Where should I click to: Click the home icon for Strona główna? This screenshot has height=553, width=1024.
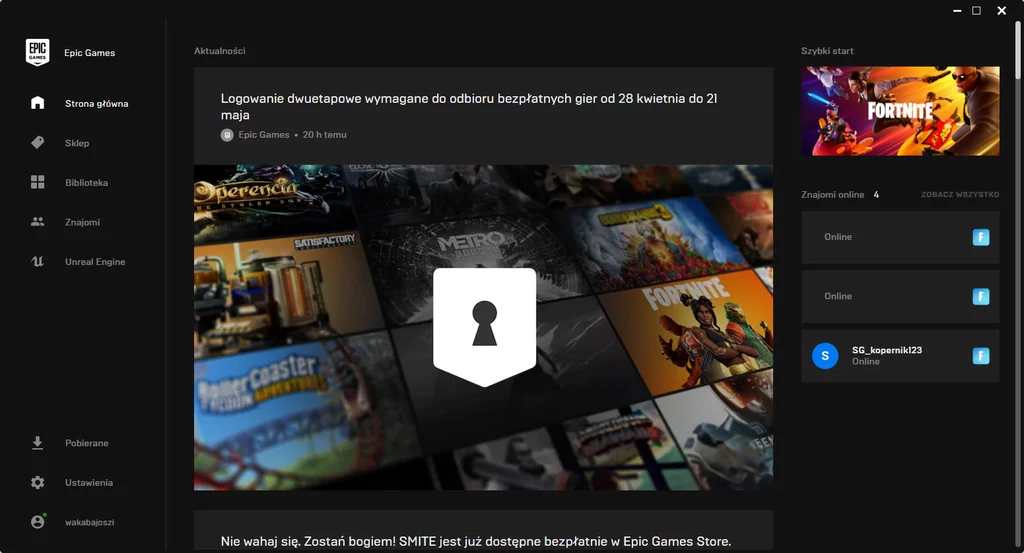pos(37,103)
